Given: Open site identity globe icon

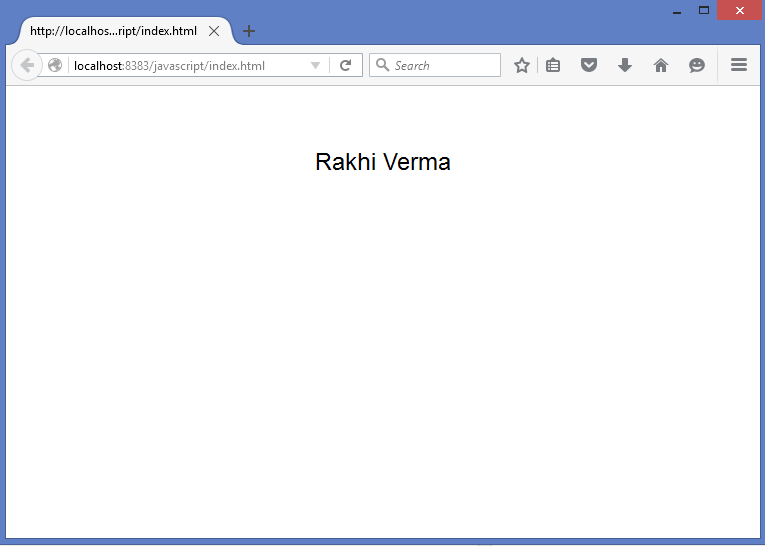Looking at the screenshot, I should 55,65.
